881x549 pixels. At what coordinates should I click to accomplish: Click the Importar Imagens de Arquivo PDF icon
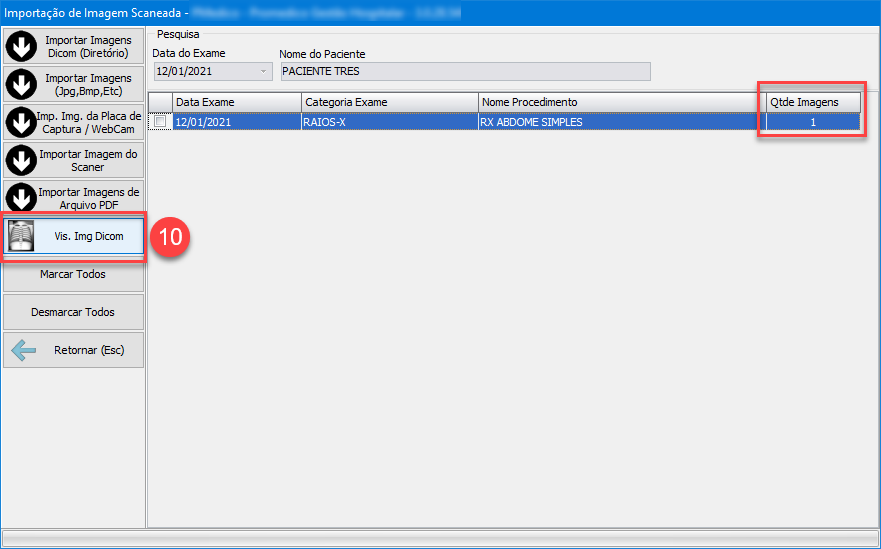pyautogui.click(x=21, y=198)
